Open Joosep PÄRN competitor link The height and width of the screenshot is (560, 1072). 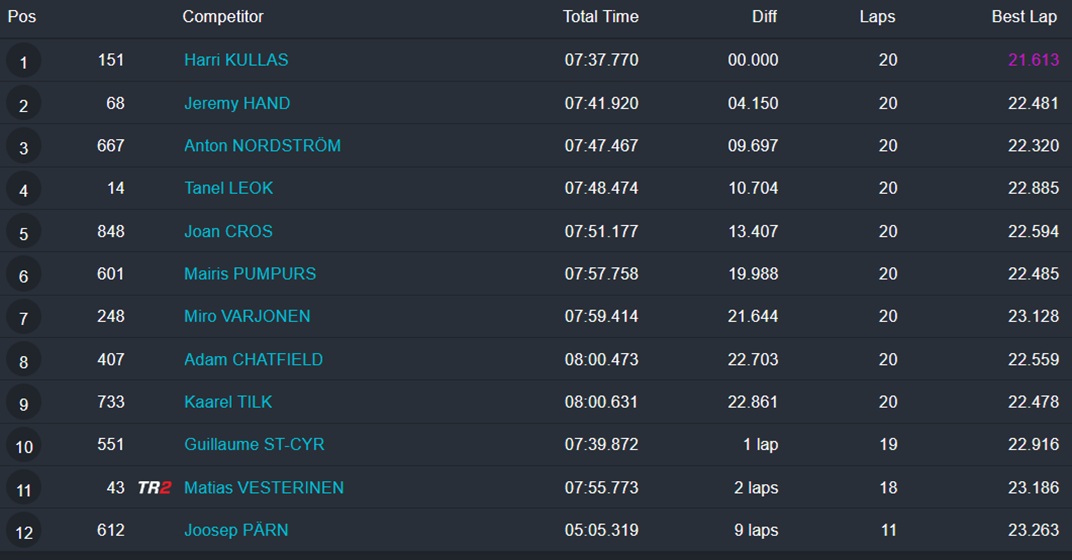click(x=236, y=530)
